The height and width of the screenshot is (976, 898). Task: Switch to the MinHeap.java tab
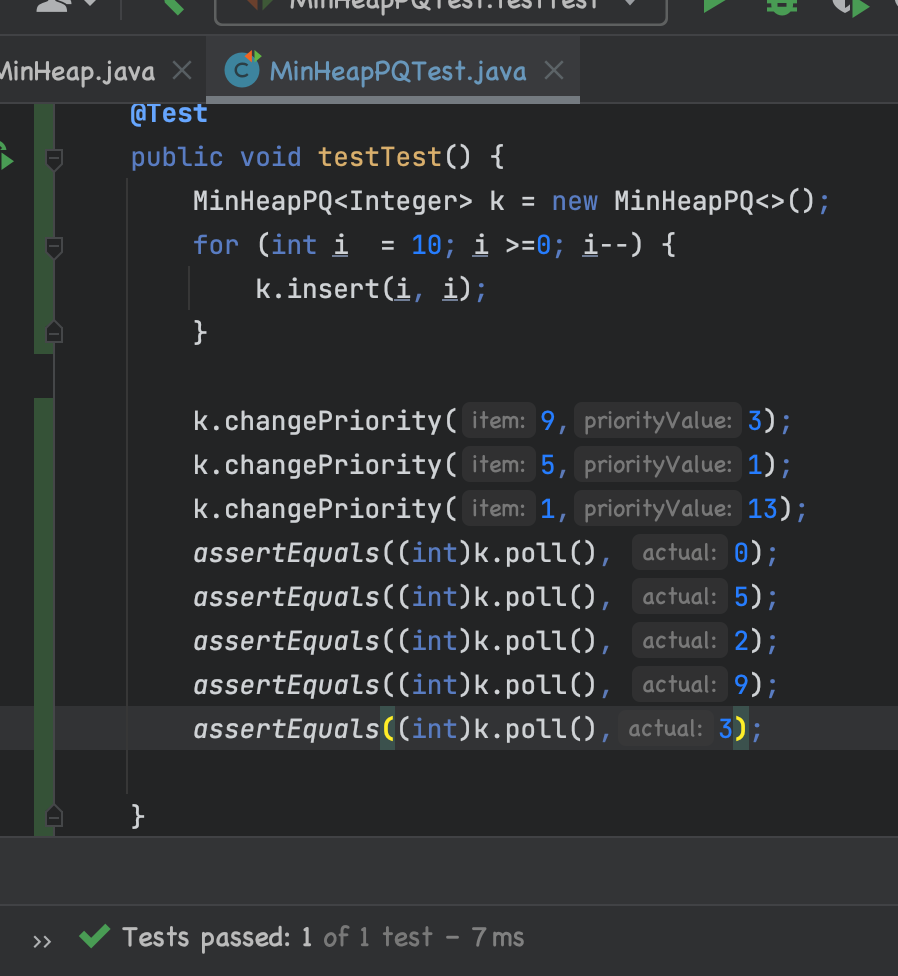click(x=76, y=71)
